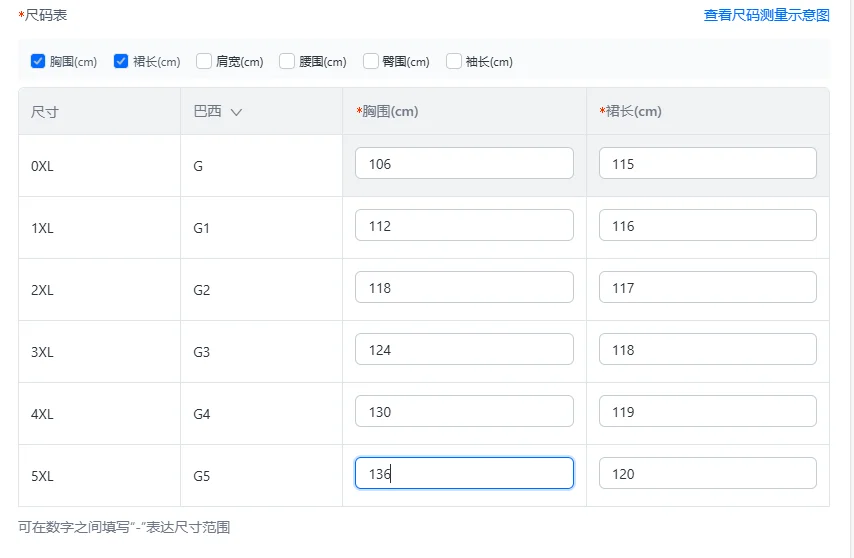Screen dimensions: 854x558
Task: Focus the 1XL 胸围 field showing 112
Action: pyautogui.click(x=464, y=226)
